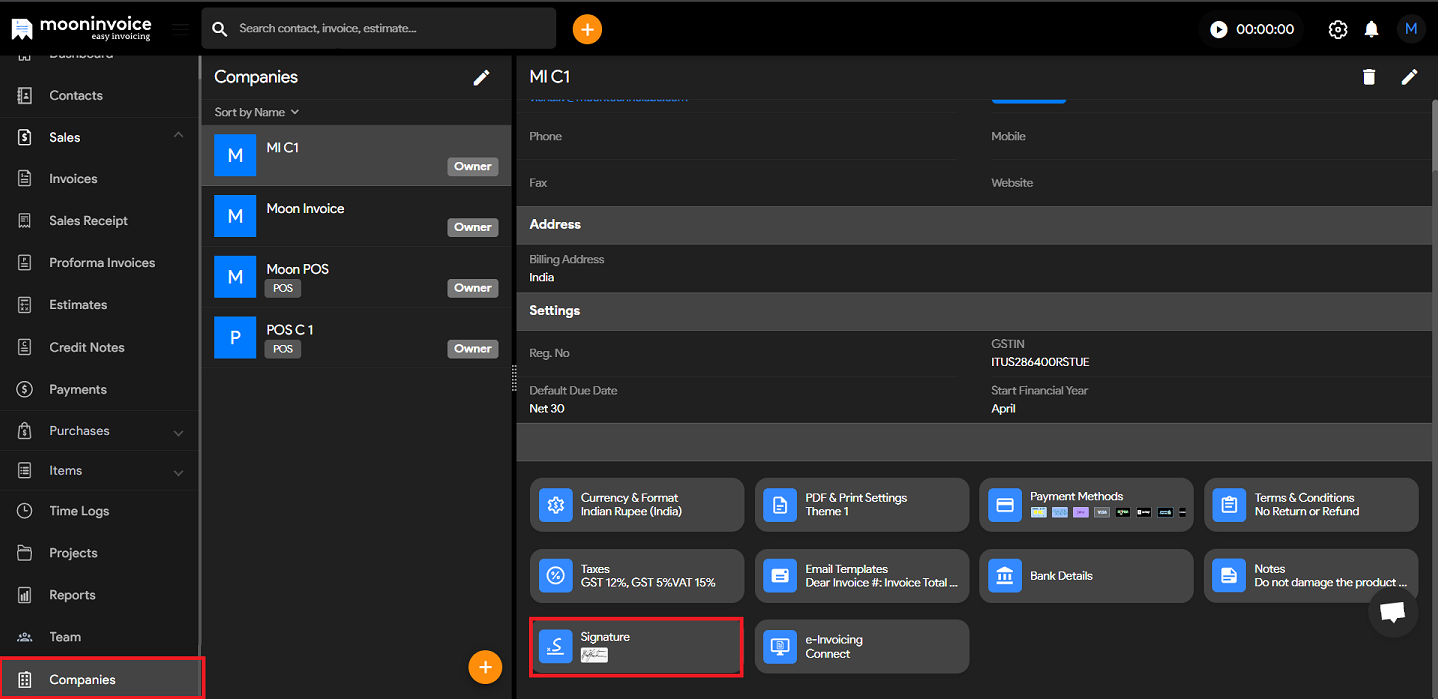Screen dimensions: 1438x699
Task: Open the settings gear icon
Action: (1337, 29)
